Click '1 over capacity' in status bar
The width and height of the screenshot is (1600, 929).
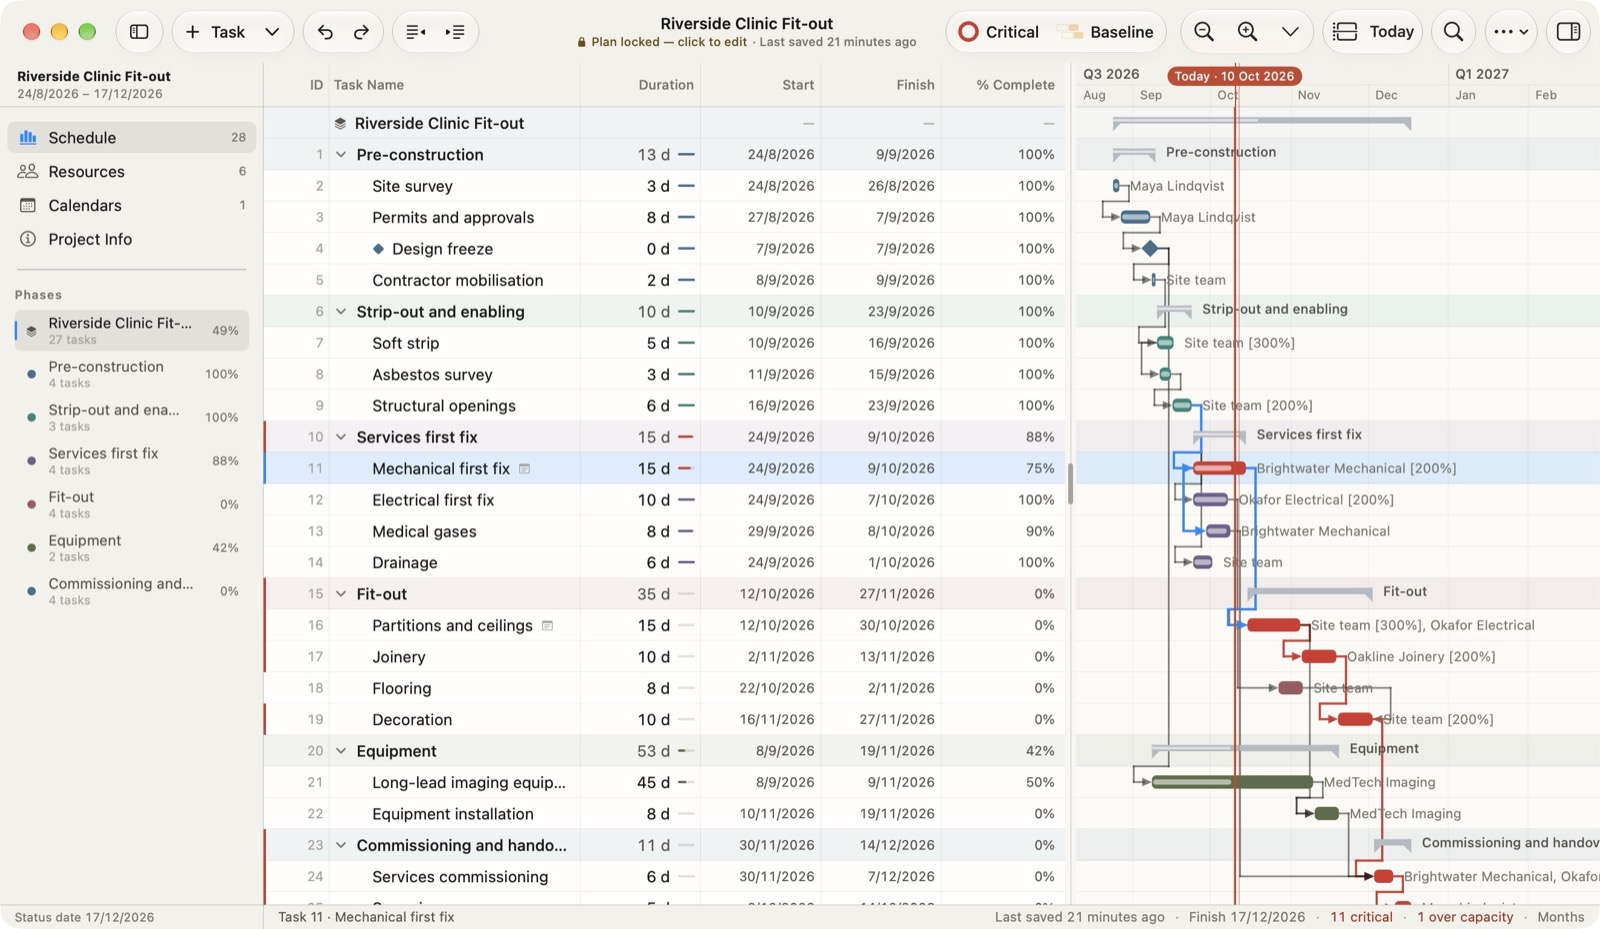(1465, 917)
